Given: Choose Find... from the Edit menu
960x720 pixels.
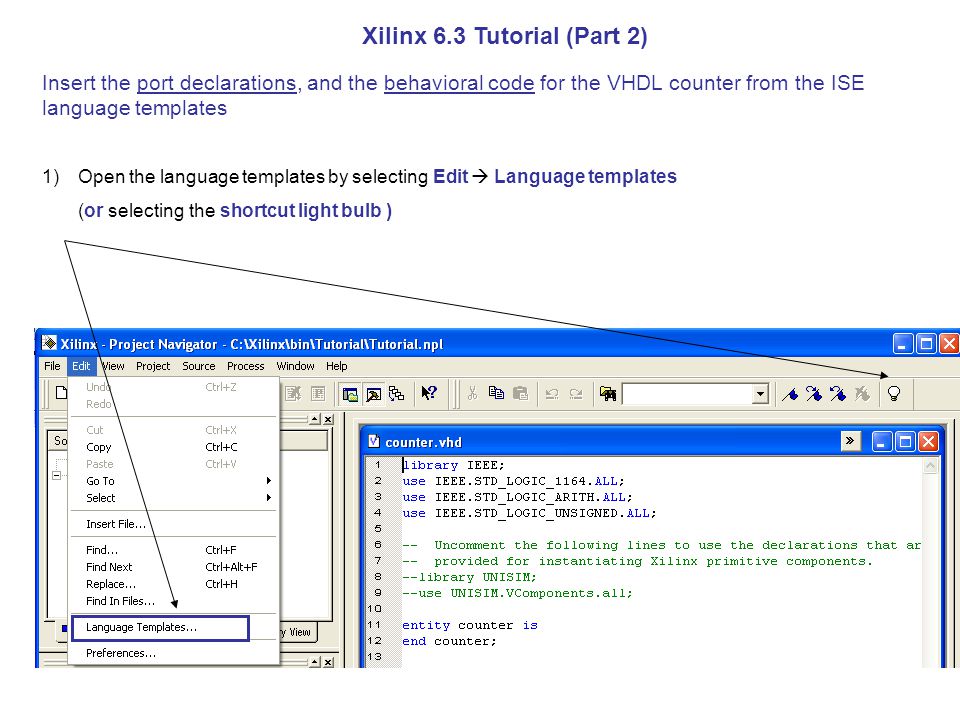Looking at the screenshot, I should click(x=174, y=550).
